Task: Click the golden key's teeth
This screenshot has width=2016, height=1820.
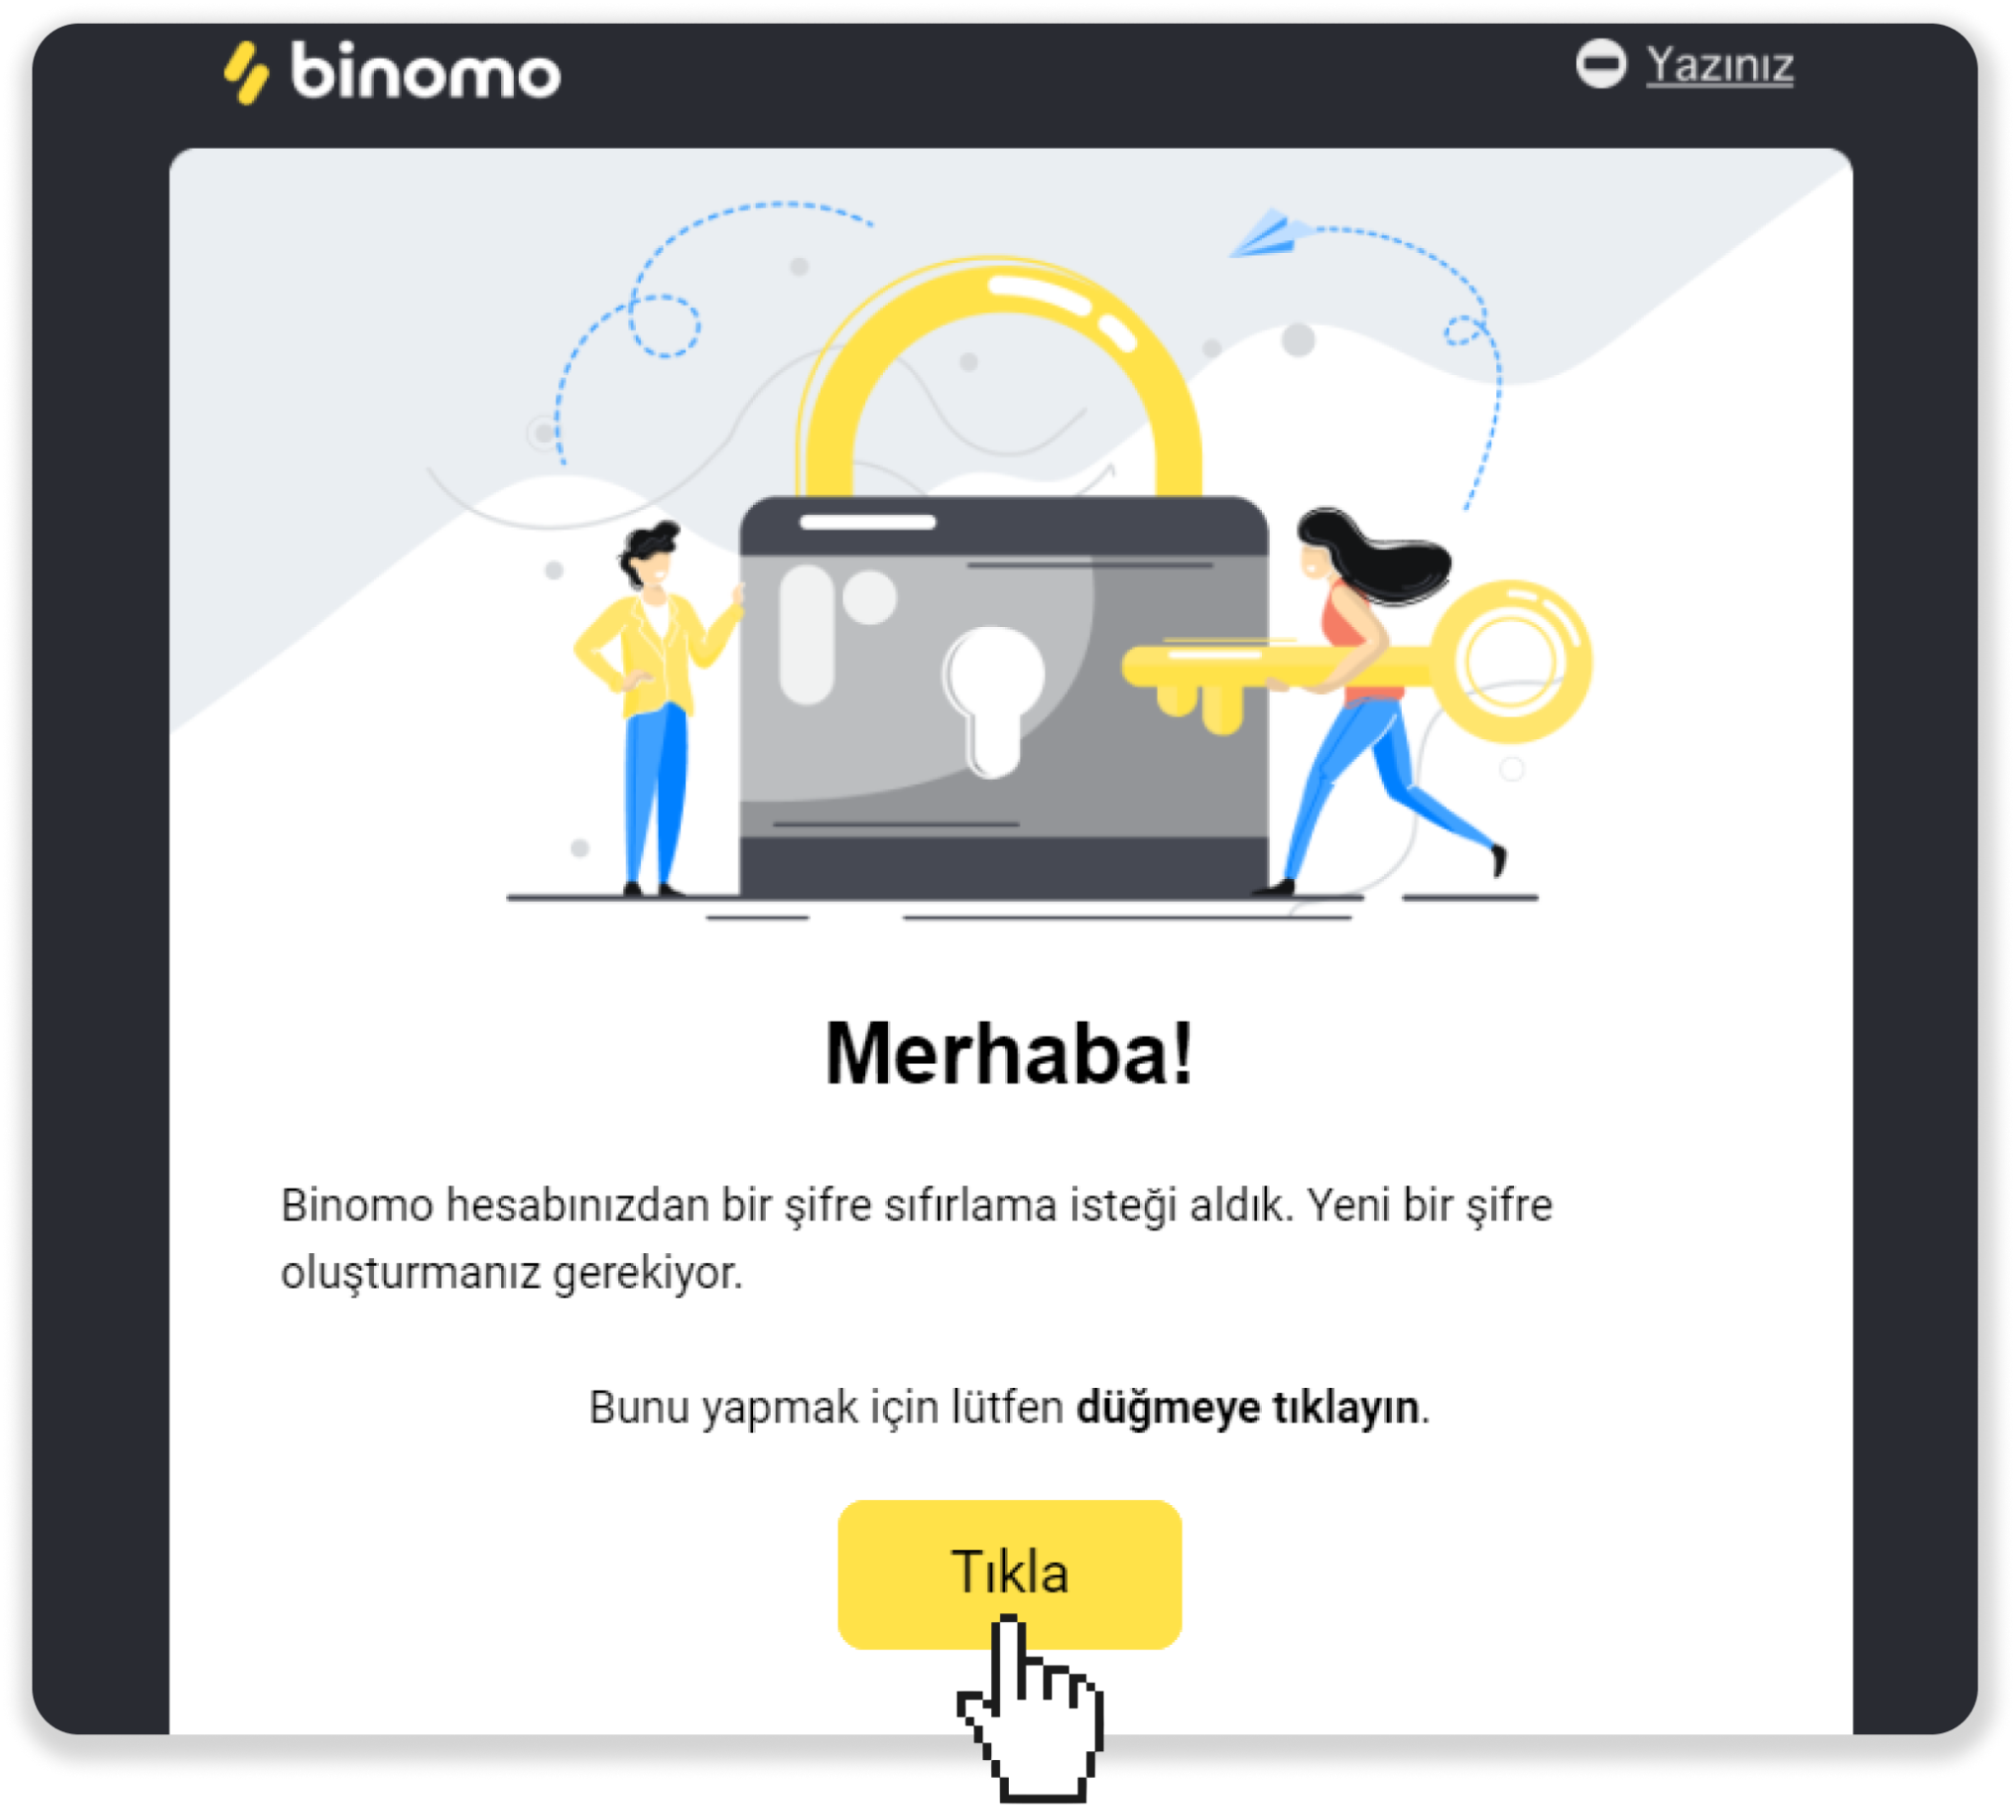Action: click(1201, 706)
